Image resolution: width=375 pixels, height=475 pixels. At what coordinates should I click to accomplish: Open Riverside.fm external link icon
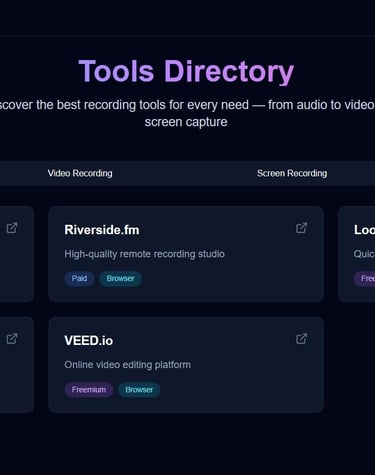tap(301, 228)
